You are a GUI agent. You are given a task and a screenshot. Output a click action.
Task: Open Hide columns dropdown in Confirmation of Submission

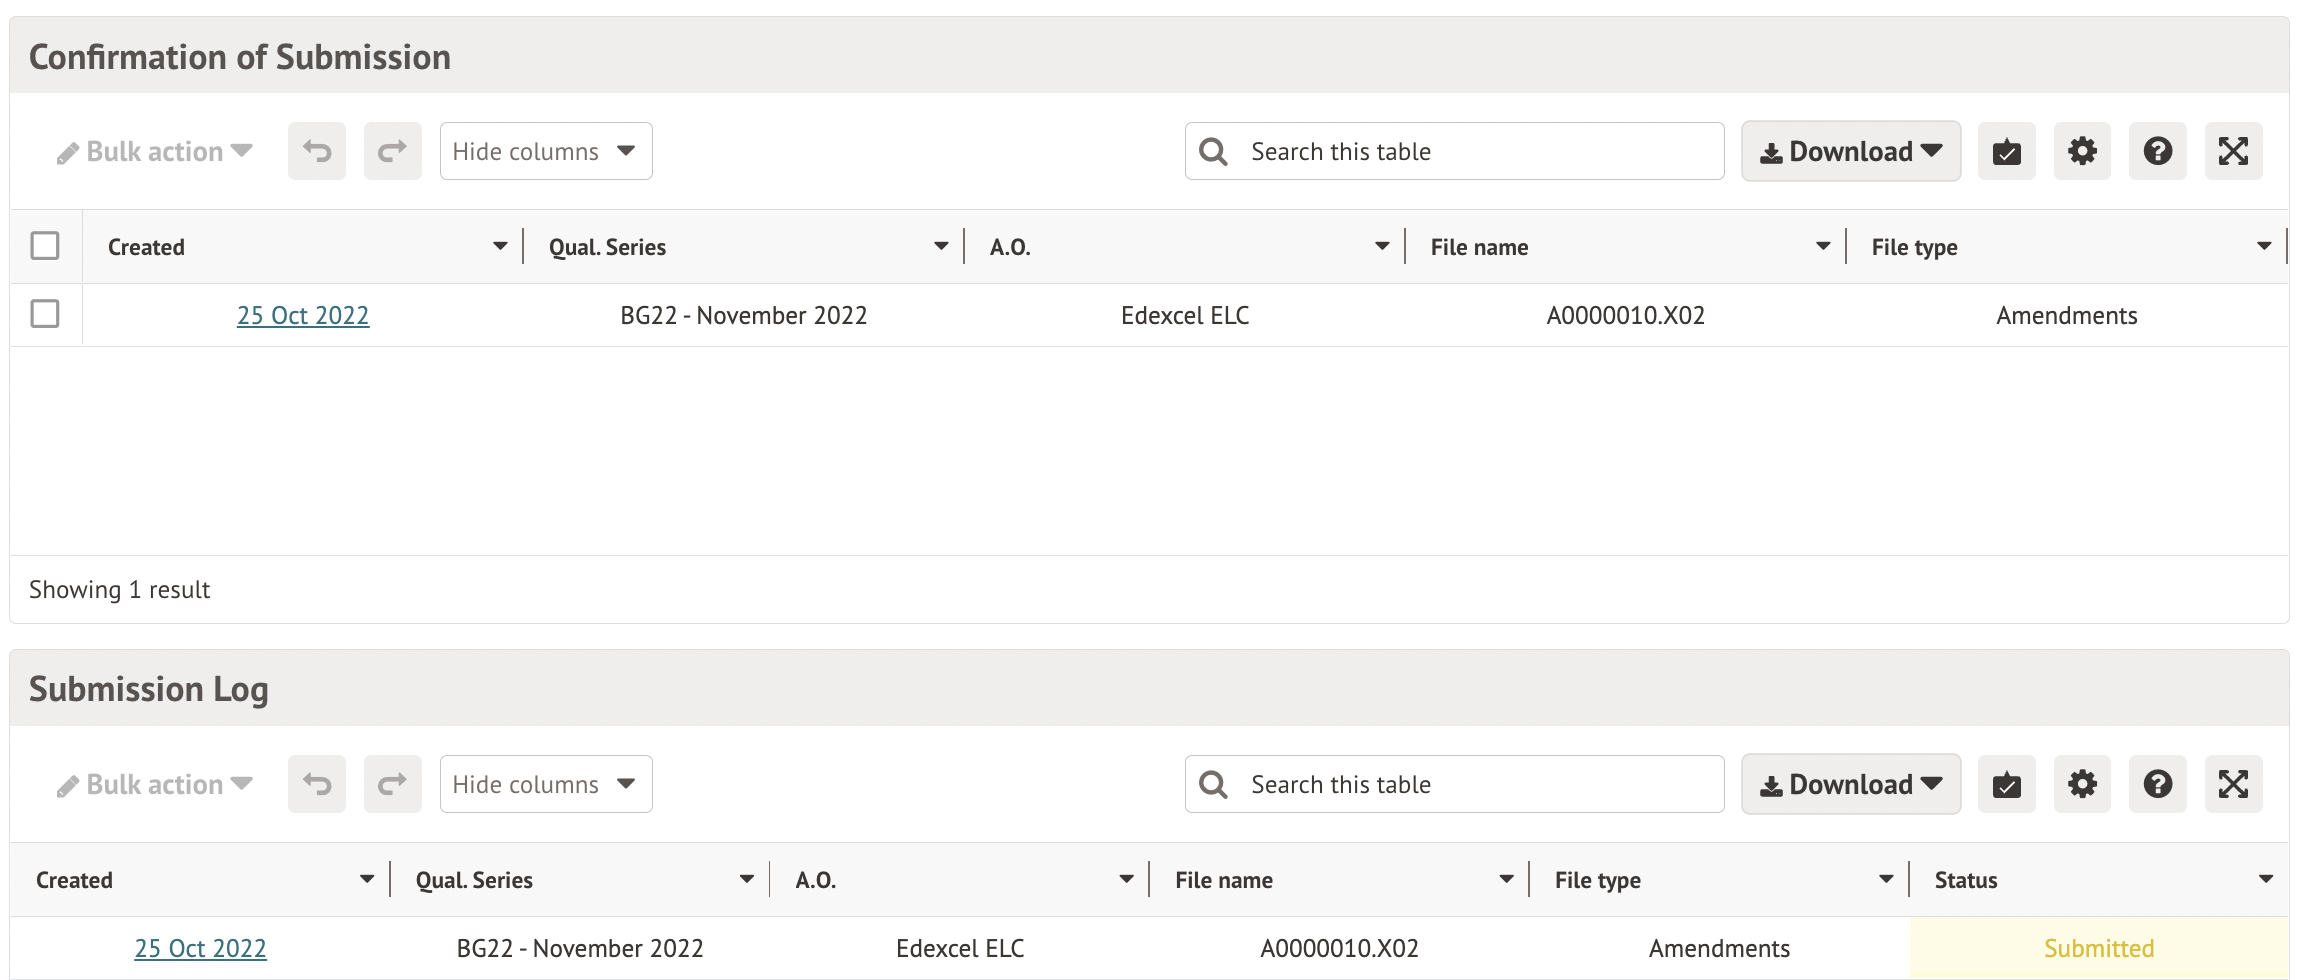pos(545,152)
